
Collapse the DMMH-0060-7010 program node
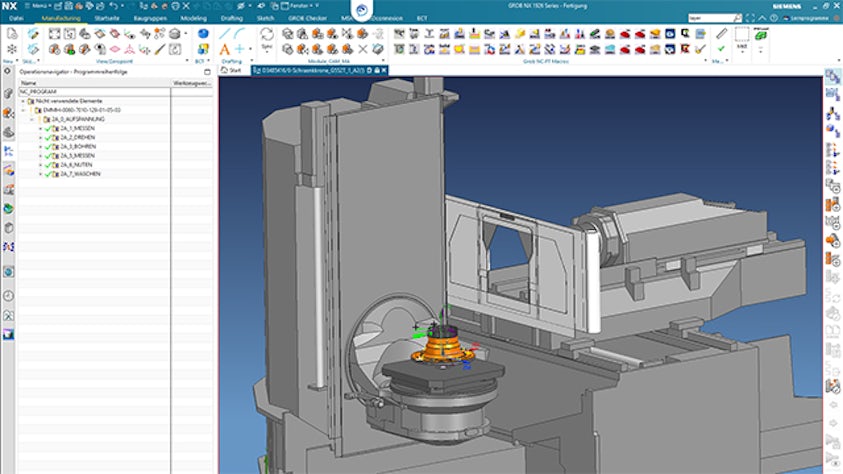[x=23, y=110]
